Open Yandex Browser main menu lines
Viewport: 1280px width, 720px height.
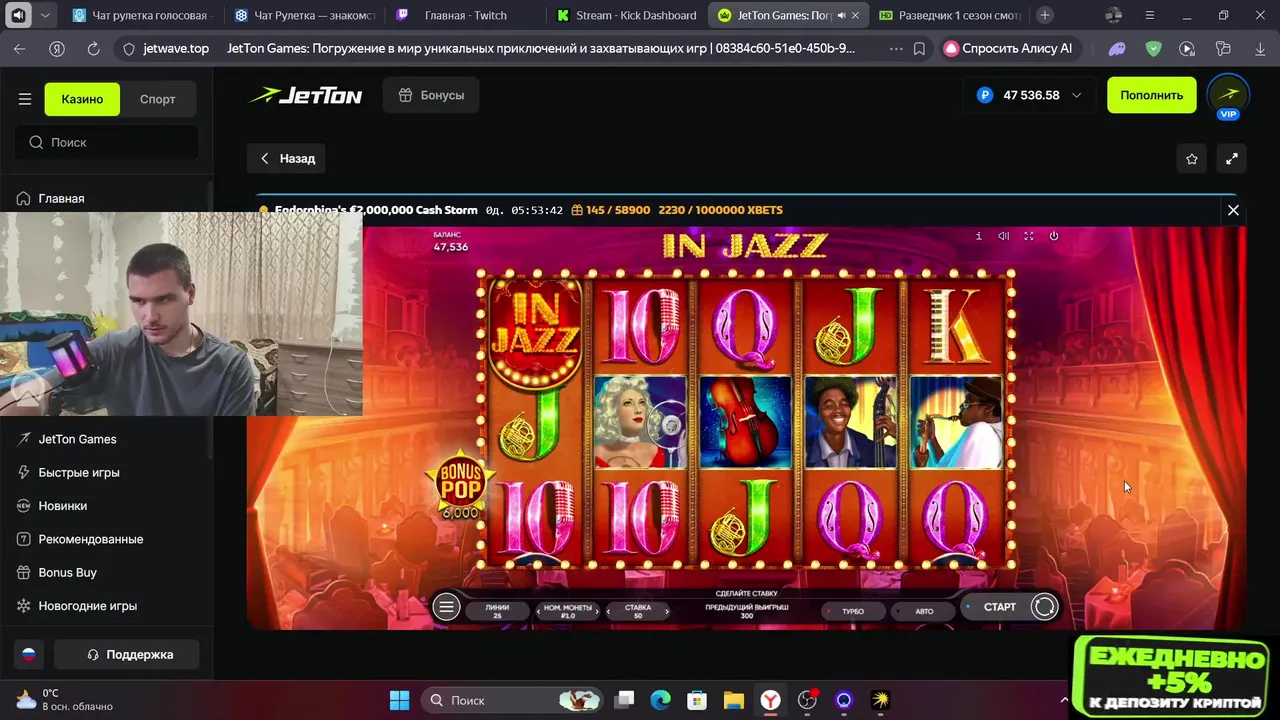[x=1150, y=15]
